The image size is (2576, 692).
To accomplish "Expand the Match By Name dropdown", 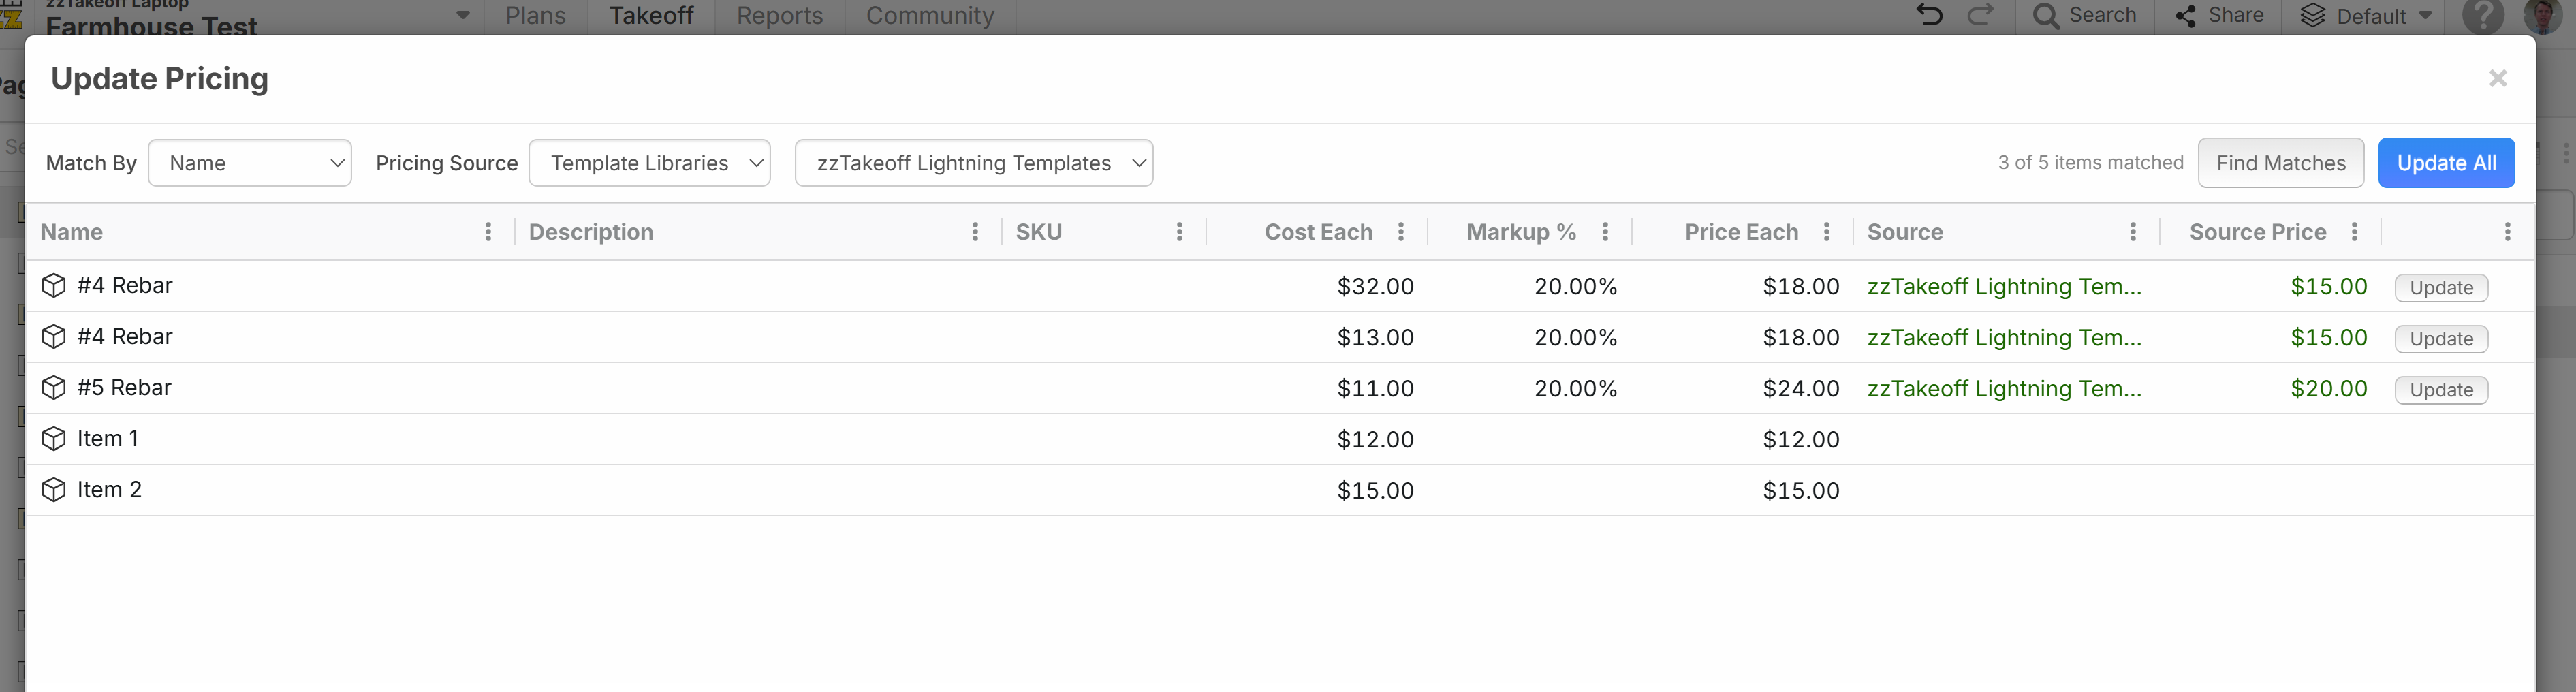I will pos(250,163).
